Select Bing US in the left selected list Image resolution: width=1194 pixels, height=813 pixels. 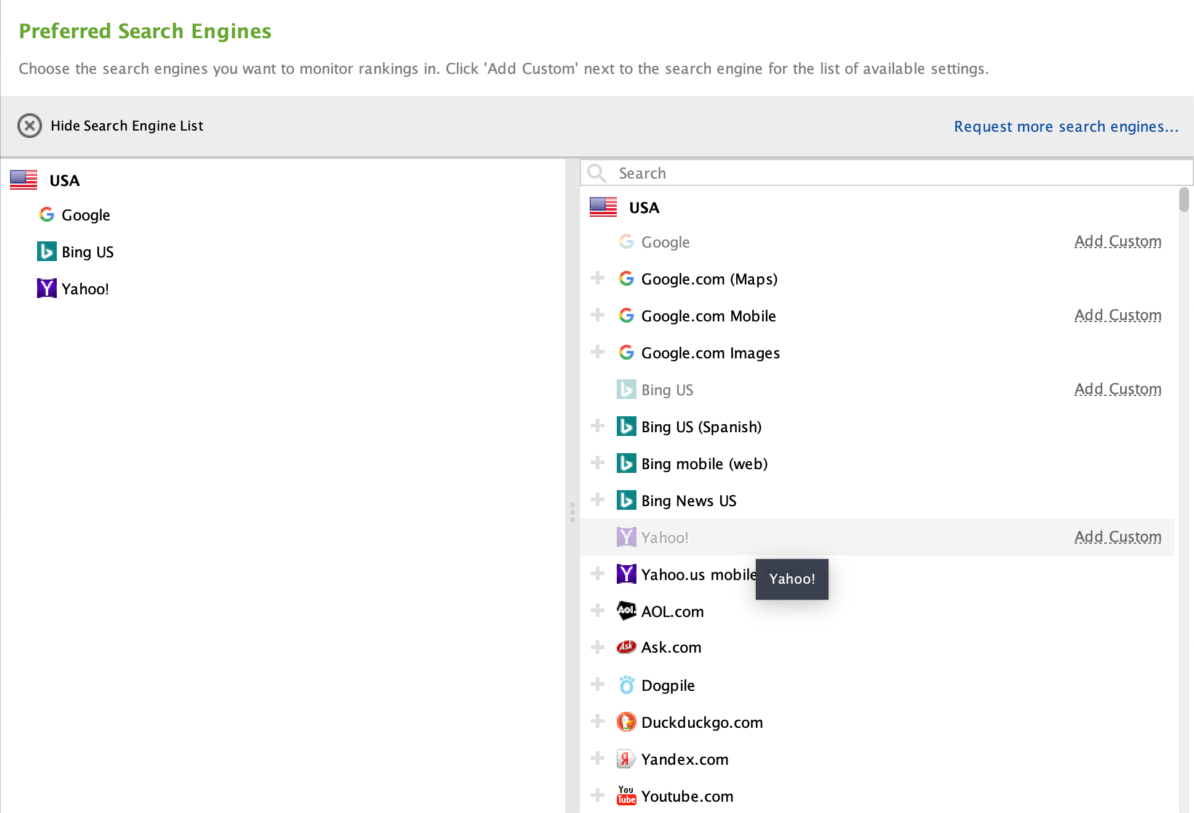(88, 252)
